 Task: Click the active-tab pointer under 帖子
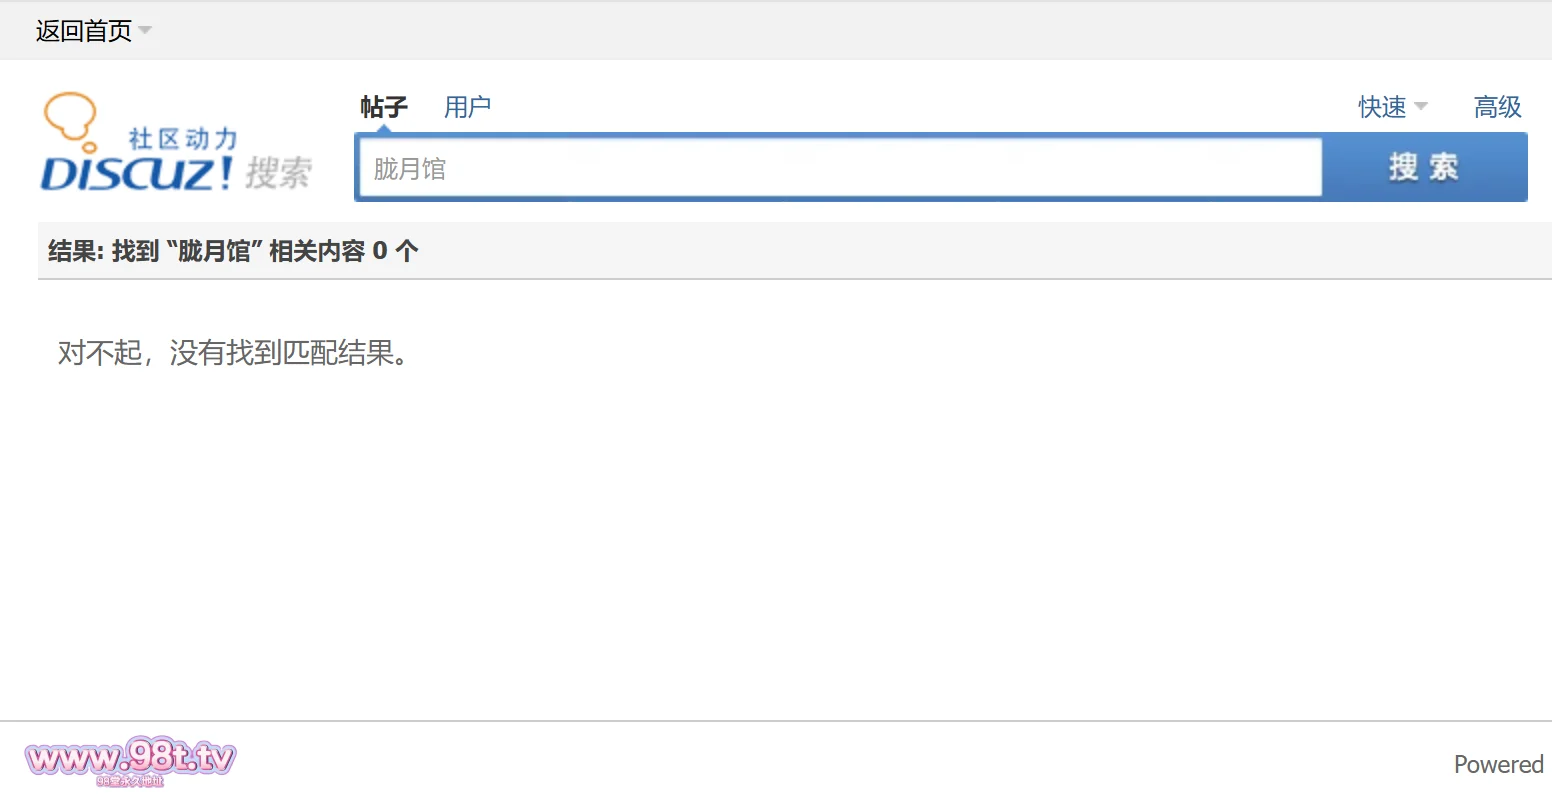384,129
